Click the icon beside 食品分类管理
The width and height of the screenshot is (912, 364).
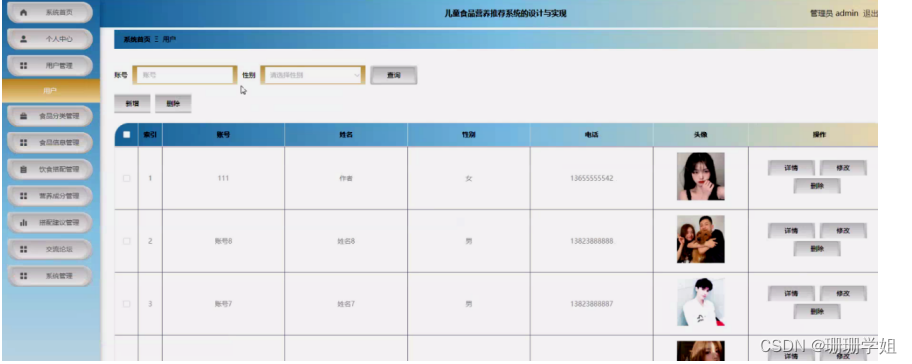[x=24, y=116]
